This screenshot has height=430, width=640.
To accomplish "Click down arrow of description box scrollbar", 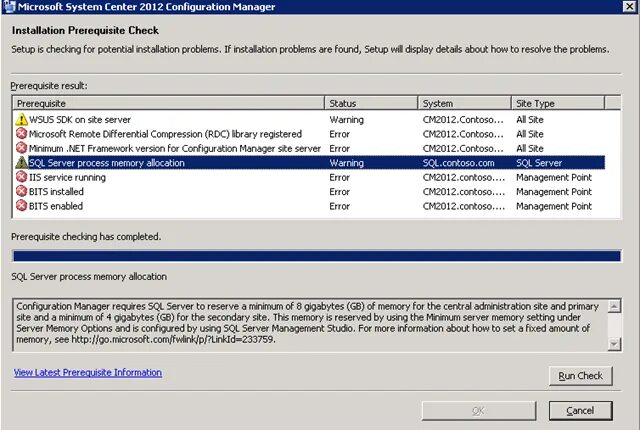I will pyautogui.click(x=614, y=344).
